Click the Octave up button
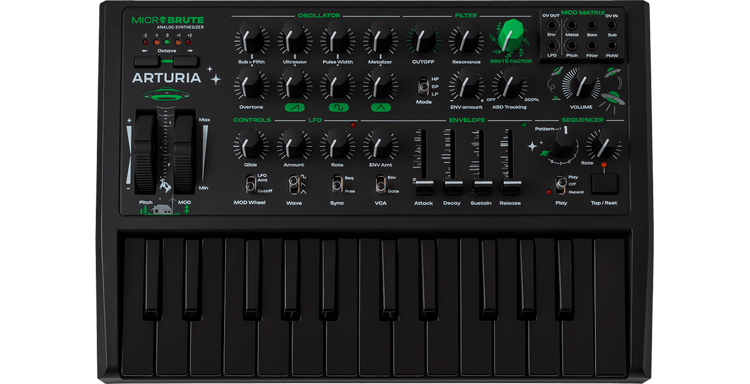The width and height of the screenshot is (750, 384). click(186, 61)
